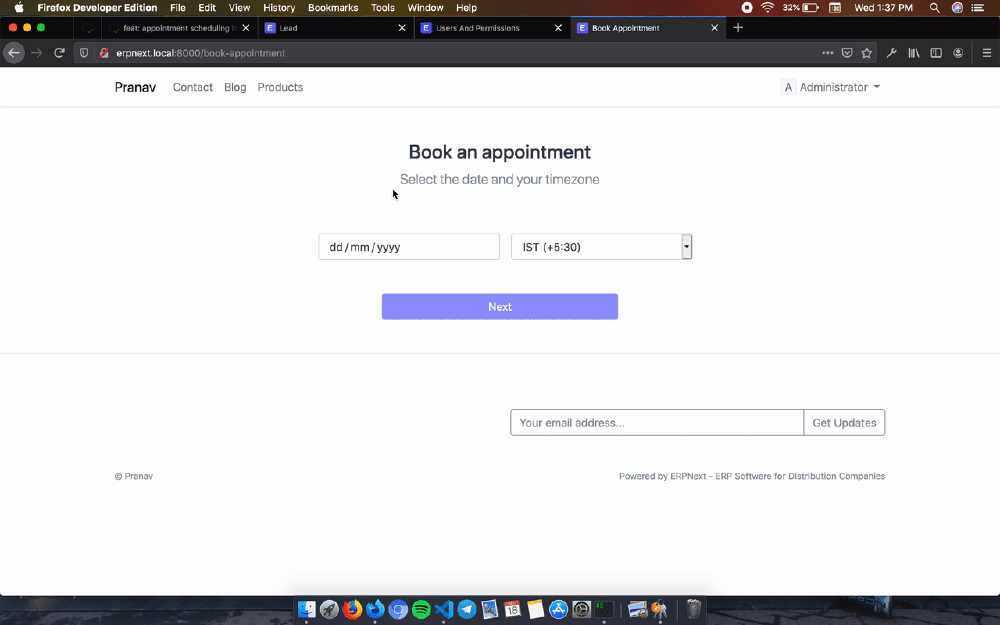Viewport: 1000px width, 625px height.
Task: Expand the IST (+5:30) timezone dropdown
Action: pyautogui.click(x=601, y=247)
